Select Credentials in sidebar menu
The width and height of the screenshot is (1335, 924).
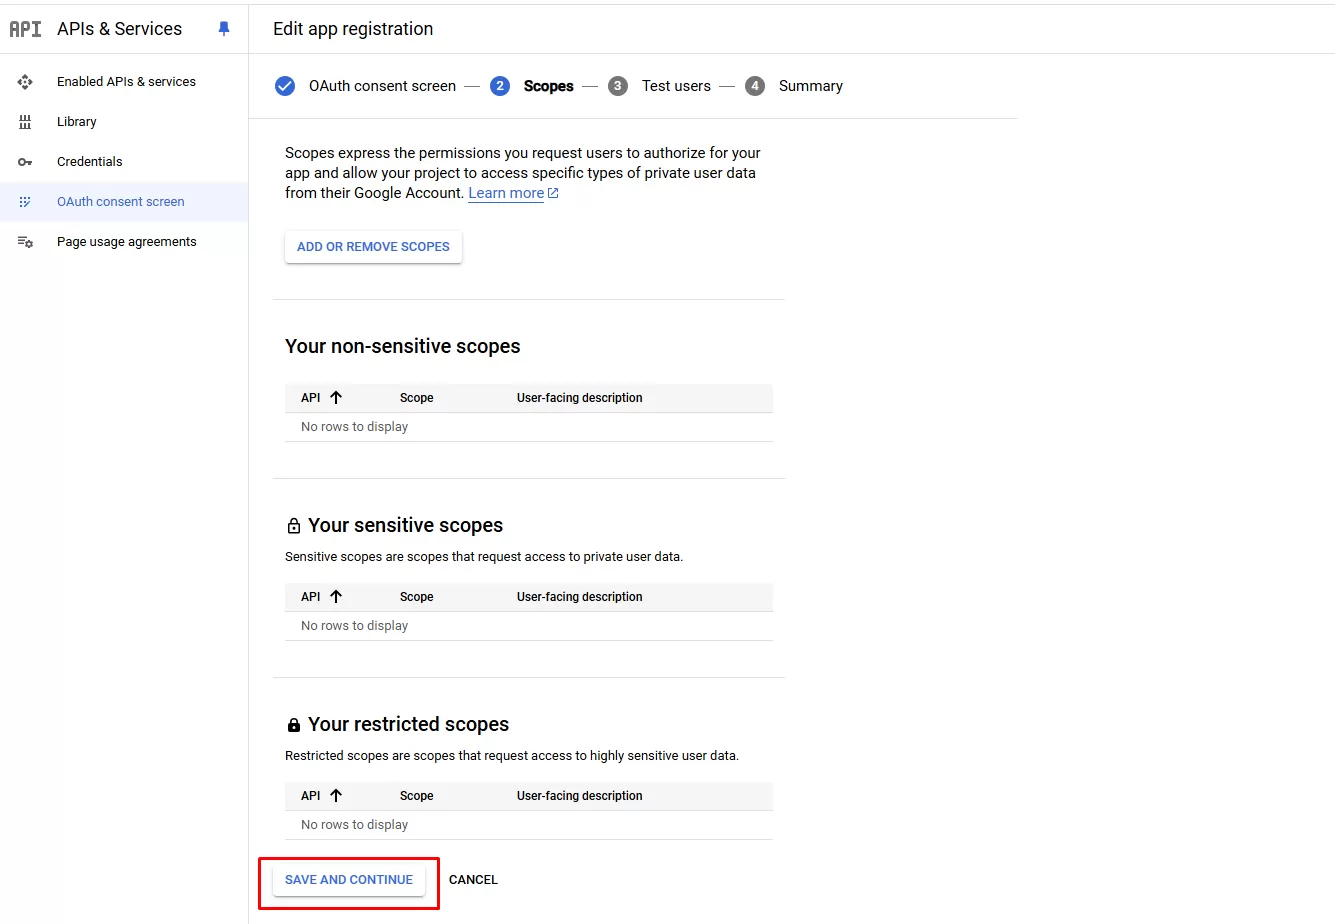90,162
